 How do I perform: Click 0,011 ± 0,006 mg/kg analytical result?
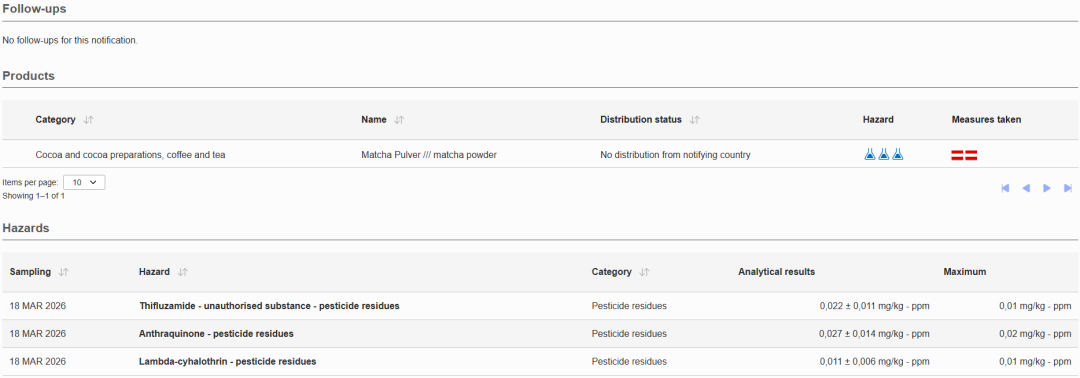tap(875, 361)
